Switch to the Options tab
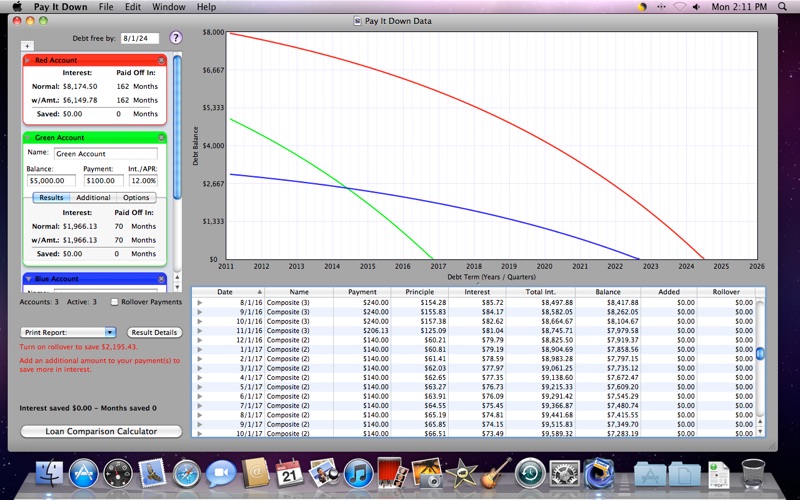The height and width of the screenshot is (500, 800). tap(136, 197)
